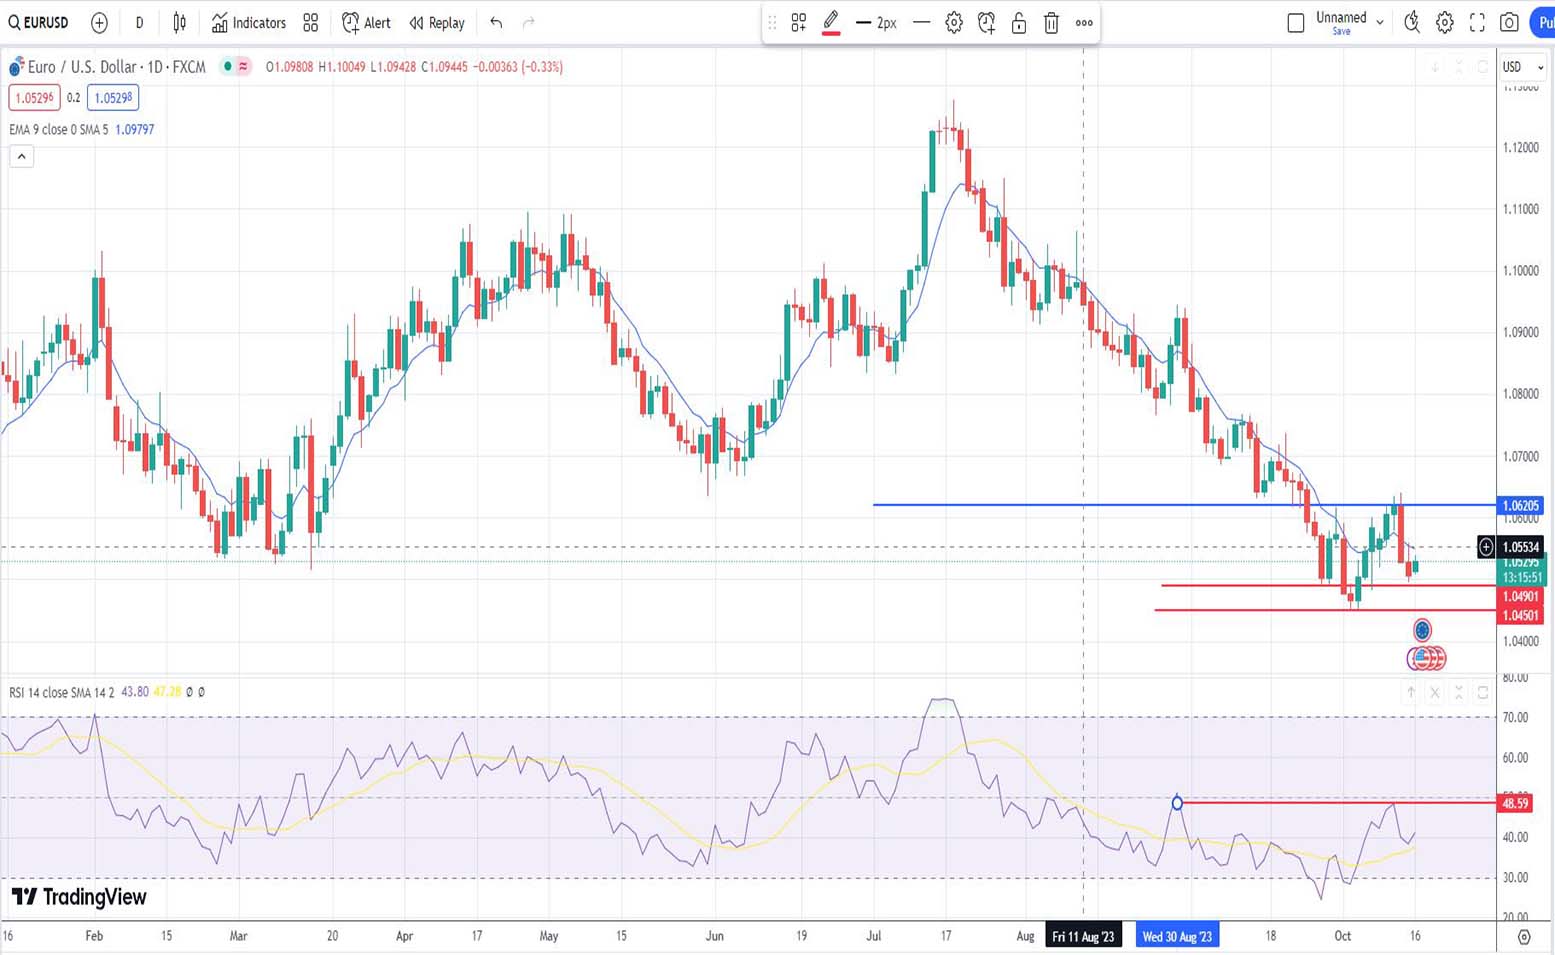
Task: Click the red sell price 1.05296 button
Action: 34,98
